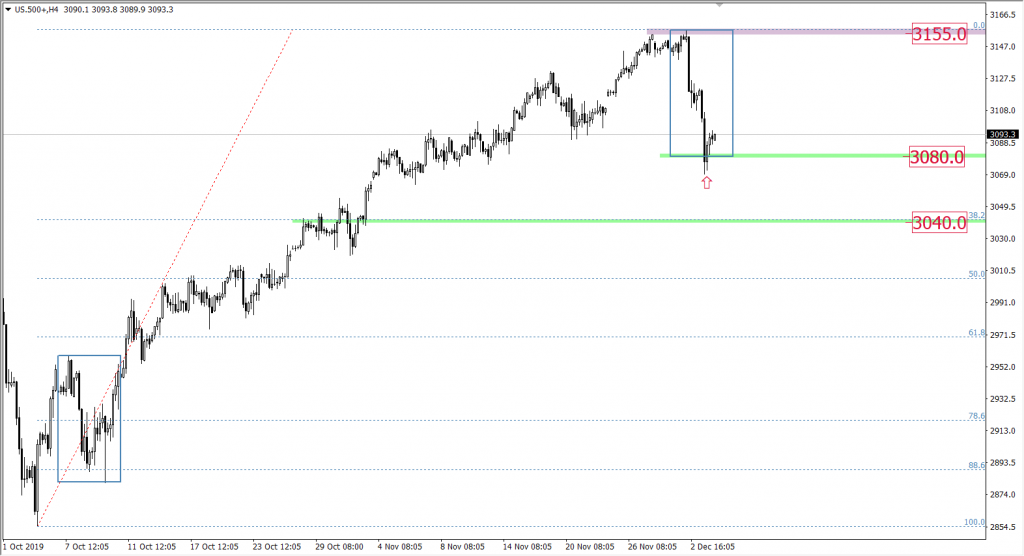Click the Fibonacci 38.2 level label

[x=976, y=215]
